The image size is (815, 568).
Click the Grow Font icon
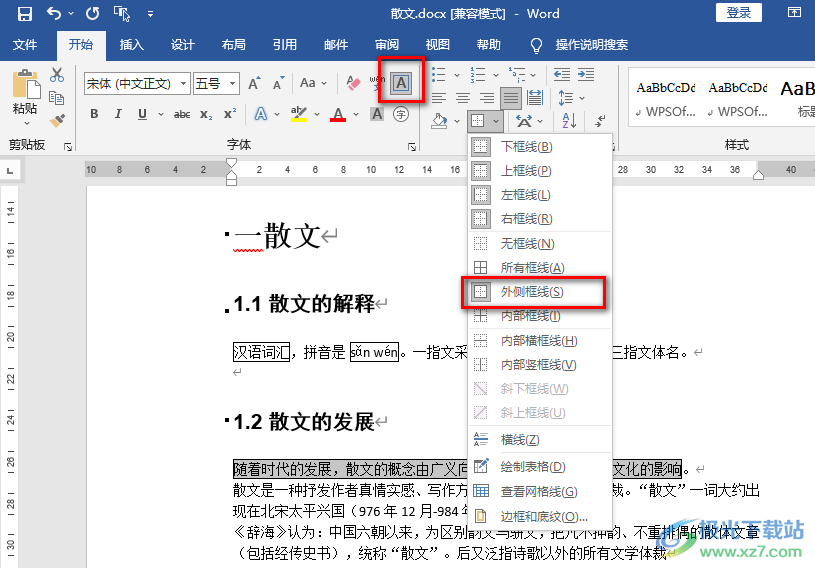(254, 83)
